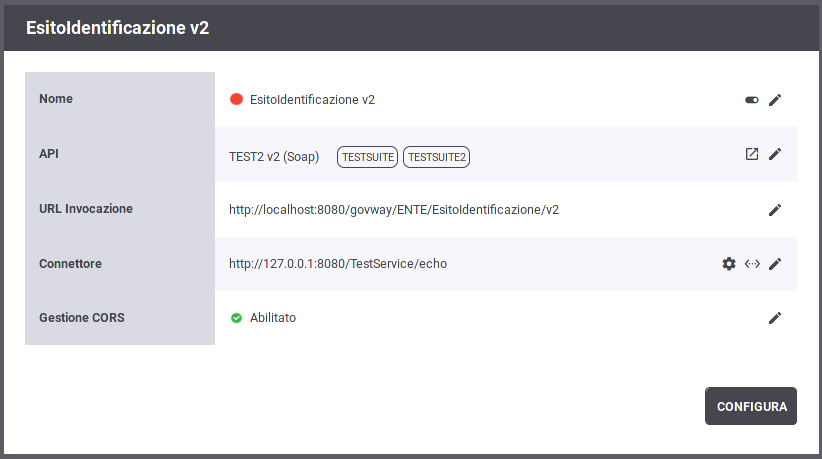
Task: Edit the Connettore with pencil icon
Action: coord(775,264)
